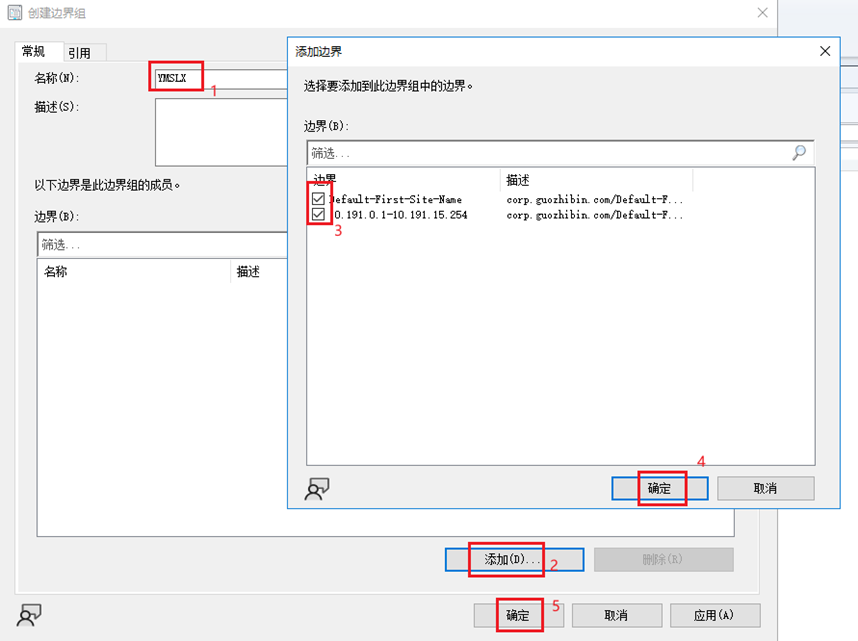Click the 名称 input field containing YMSLX
858x641 pixels.
222,78
